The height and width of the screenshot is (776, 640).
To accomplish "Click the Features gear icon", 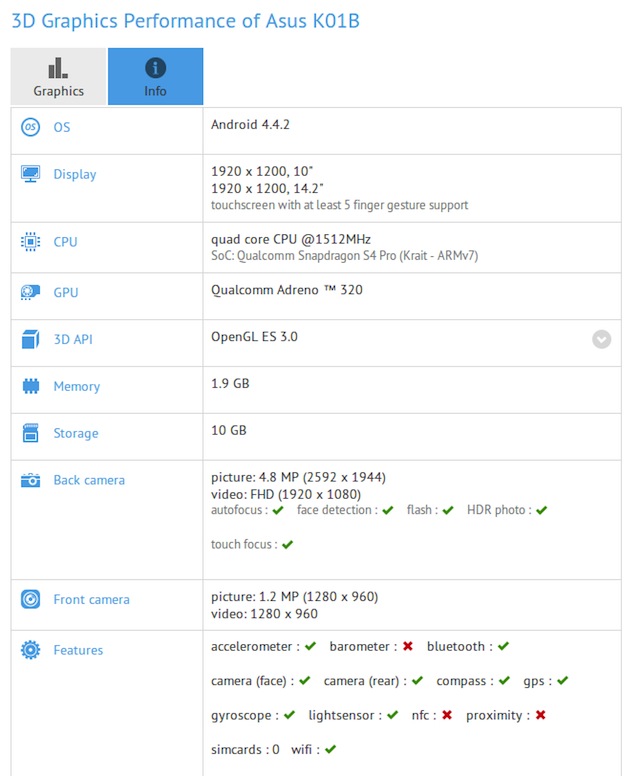I will [x=30, y=650].
